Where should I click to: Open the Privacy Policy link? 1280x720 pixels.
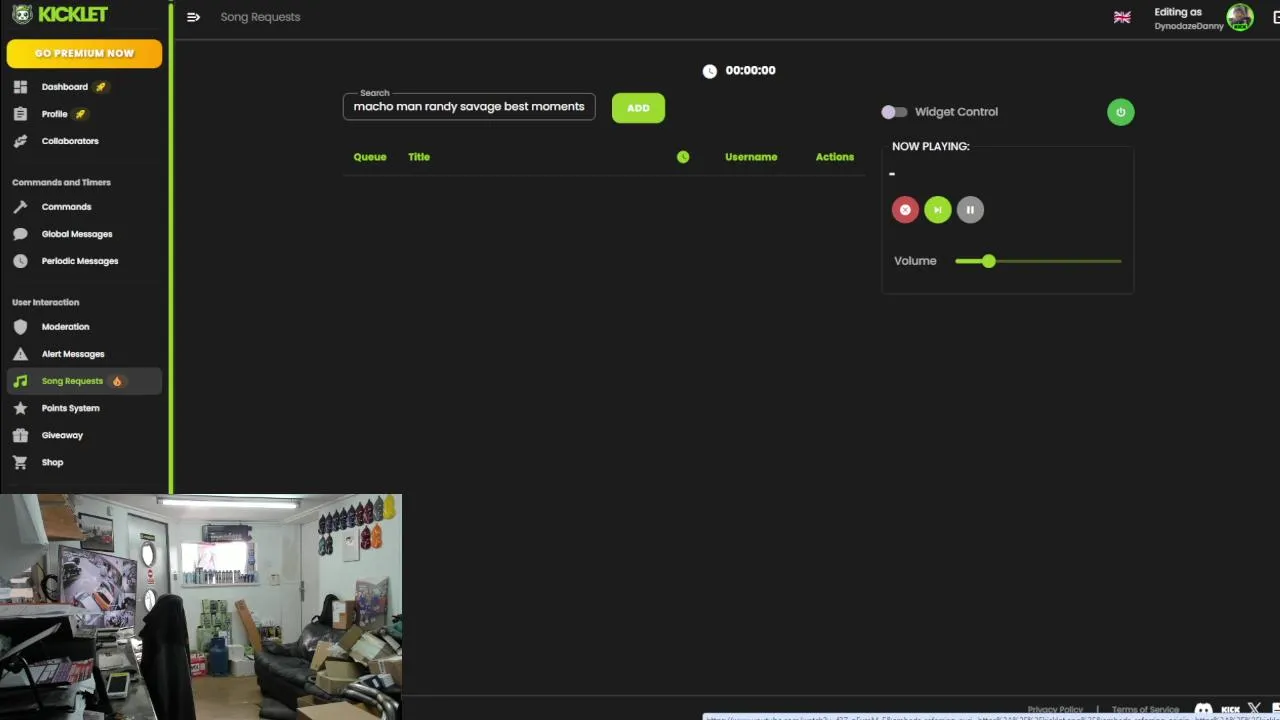pyautogui.click(x=1055, y=710)
